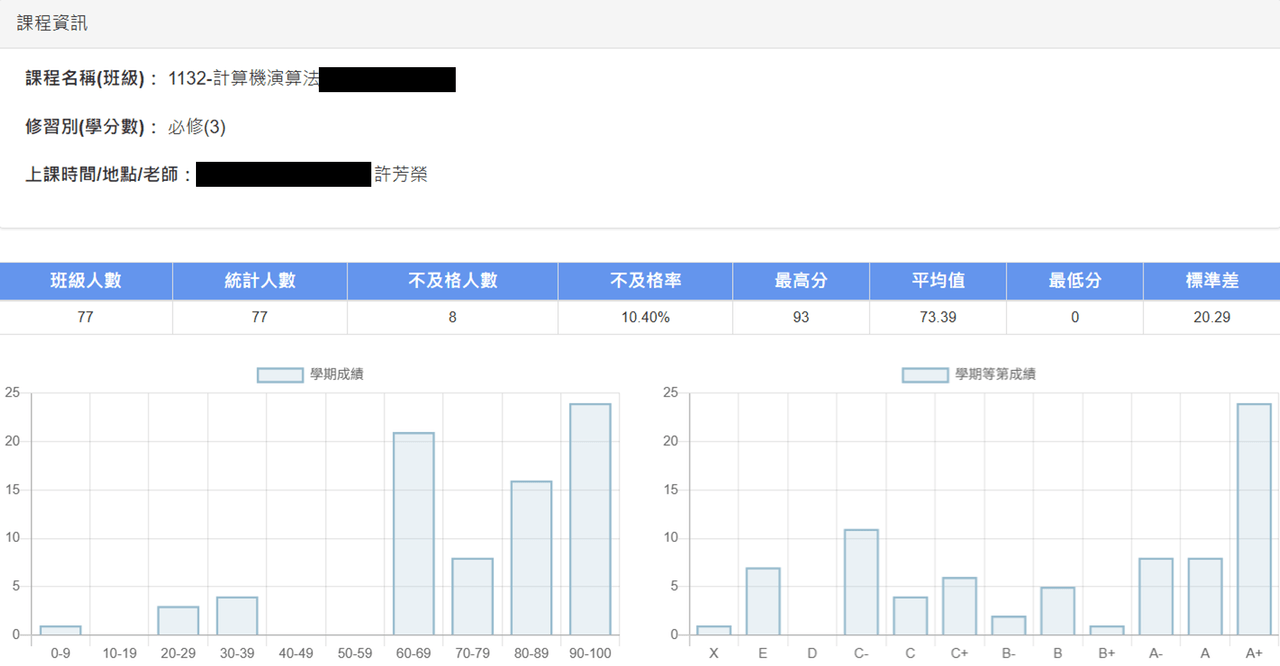This screenshot has width=1280, height=666.
Task: Click the C+ grade bar
Action: (x=960, y=606)
